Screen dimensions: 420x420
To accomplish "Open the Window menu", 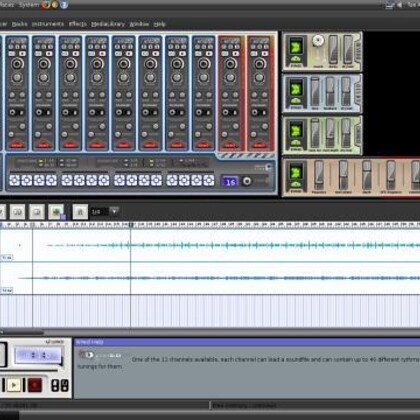I will [x=139, y=24].
